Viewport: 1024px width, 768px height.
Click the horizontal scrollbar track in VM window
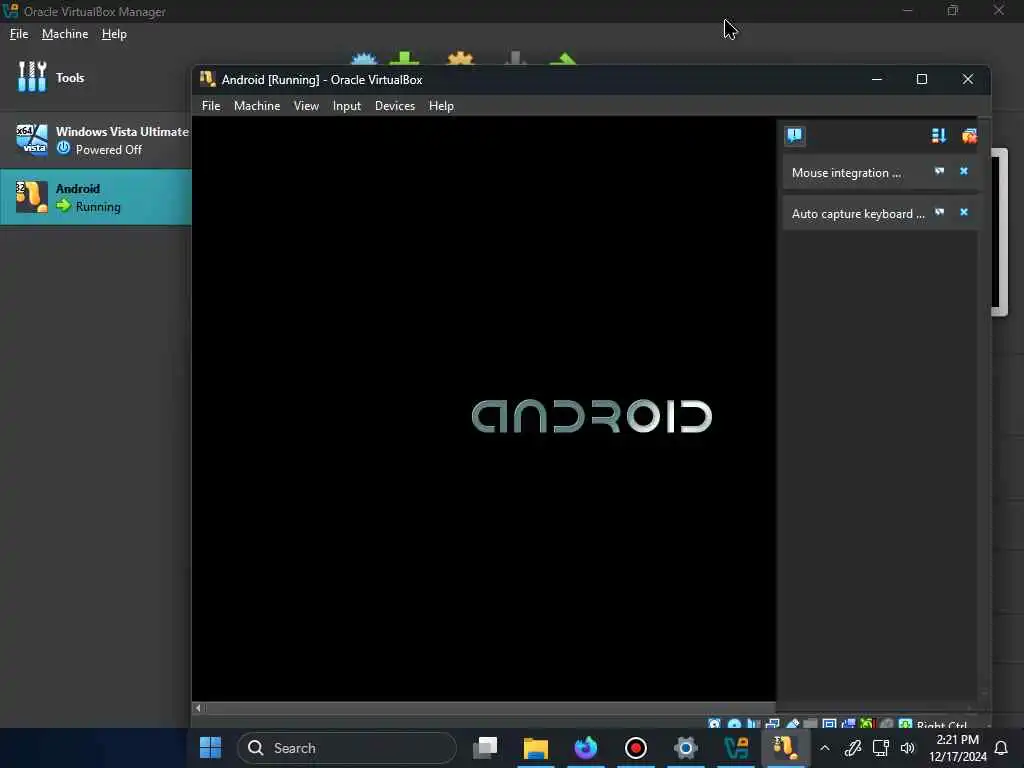(490, 708)
